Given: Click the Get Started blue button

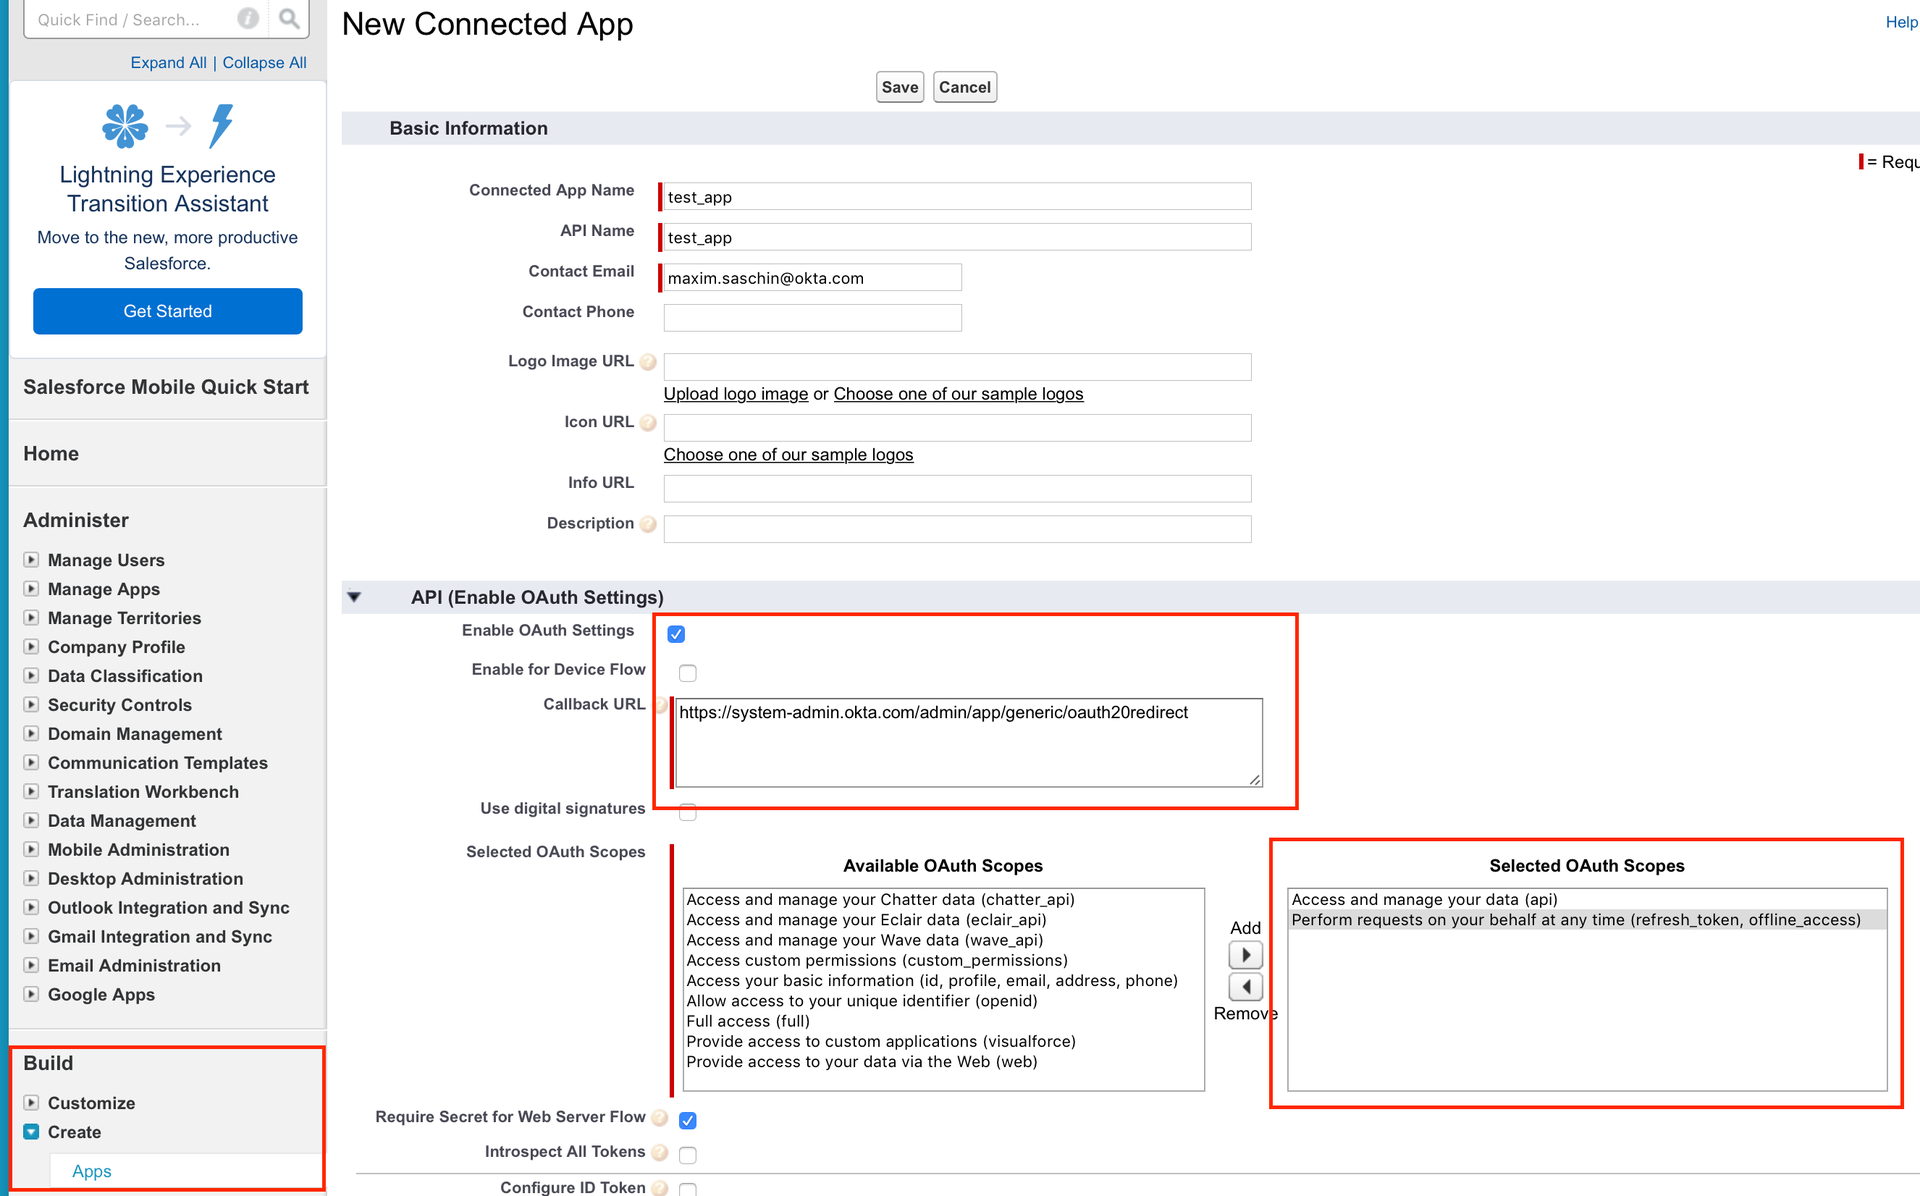Looking at the screenshot, I should 168,311.
